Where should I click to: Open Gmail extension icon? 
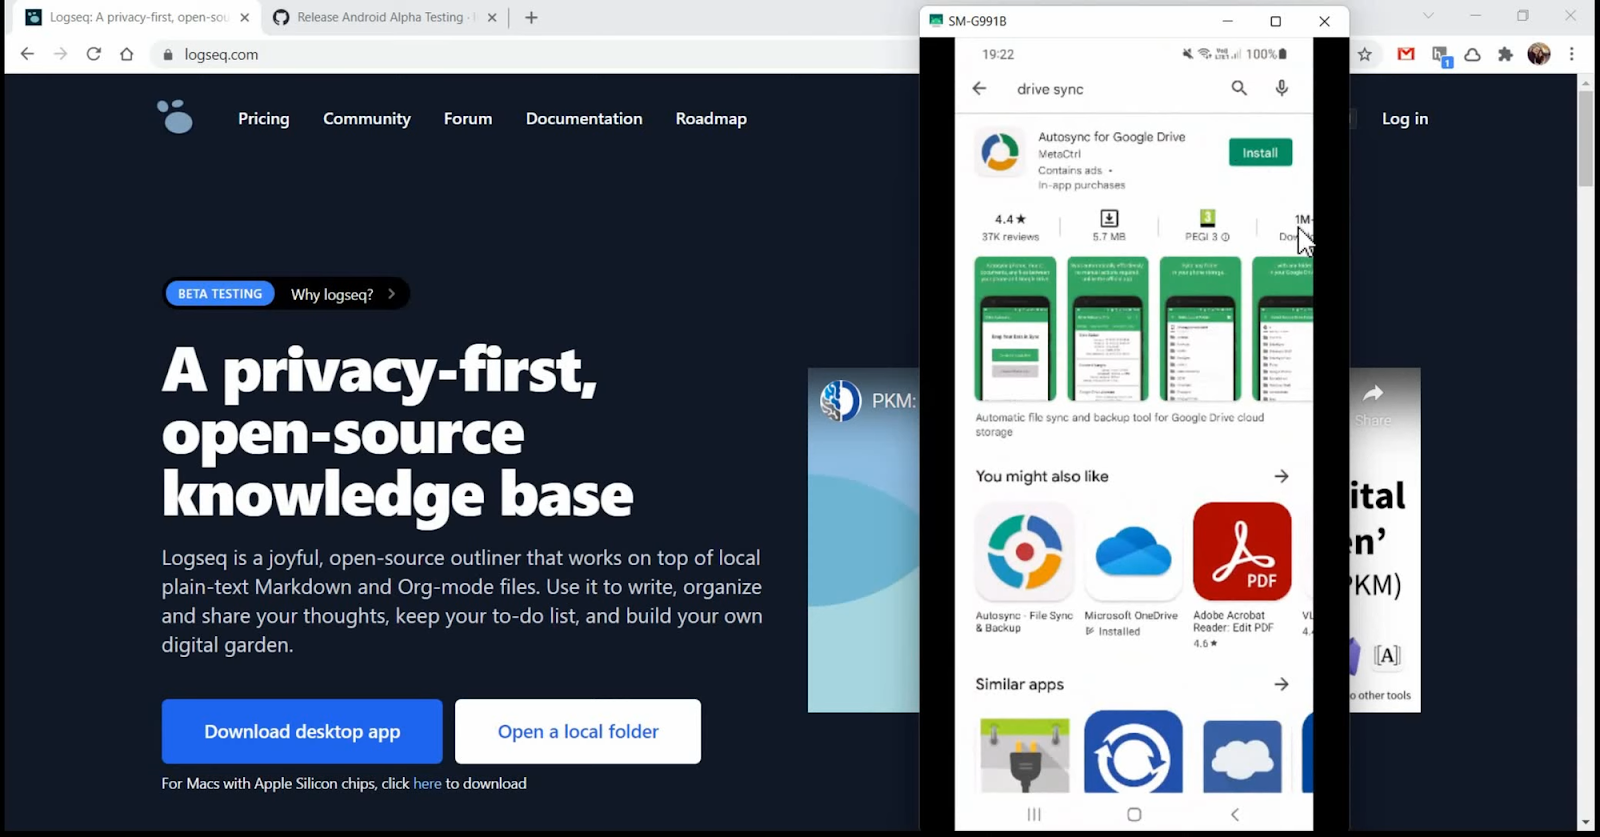pos(1406,54)
